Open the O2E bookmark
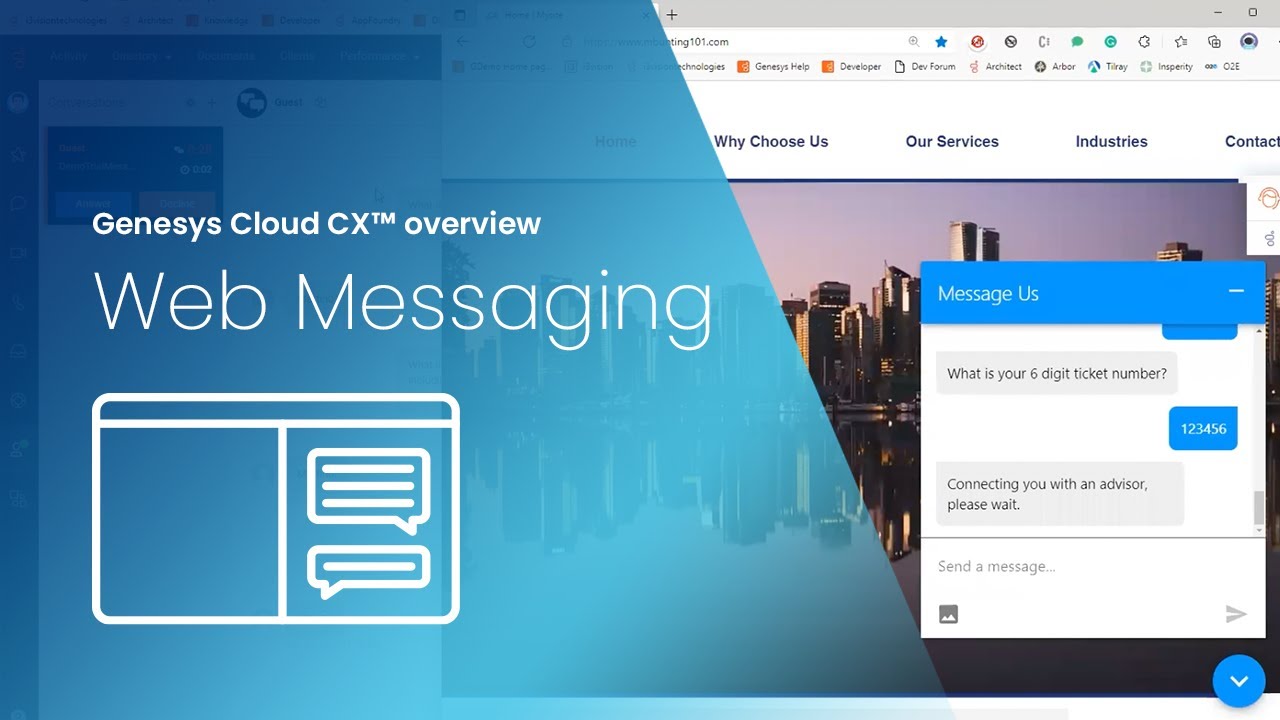This screenshot has height=720, width=1280. [1222, 67]
